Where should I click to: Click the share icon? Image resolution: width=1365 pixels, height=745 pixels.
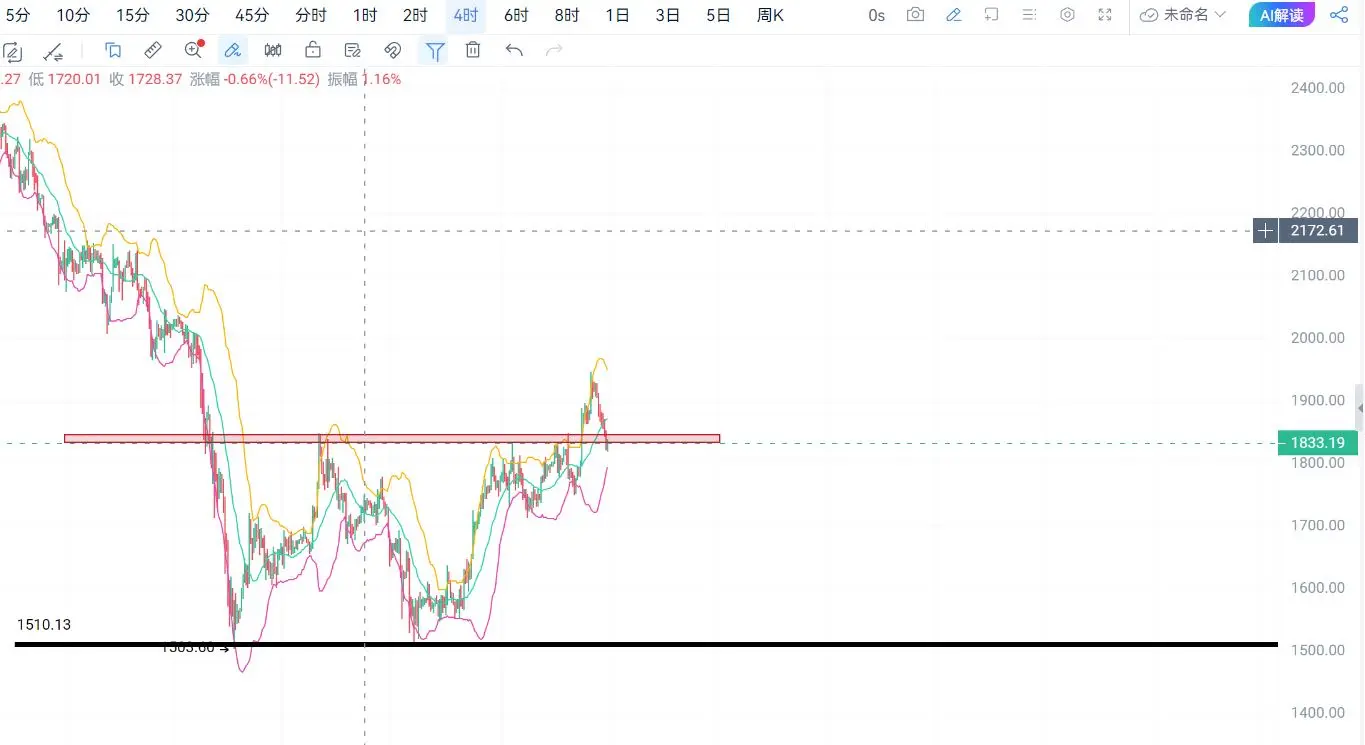coord(1338,15)
